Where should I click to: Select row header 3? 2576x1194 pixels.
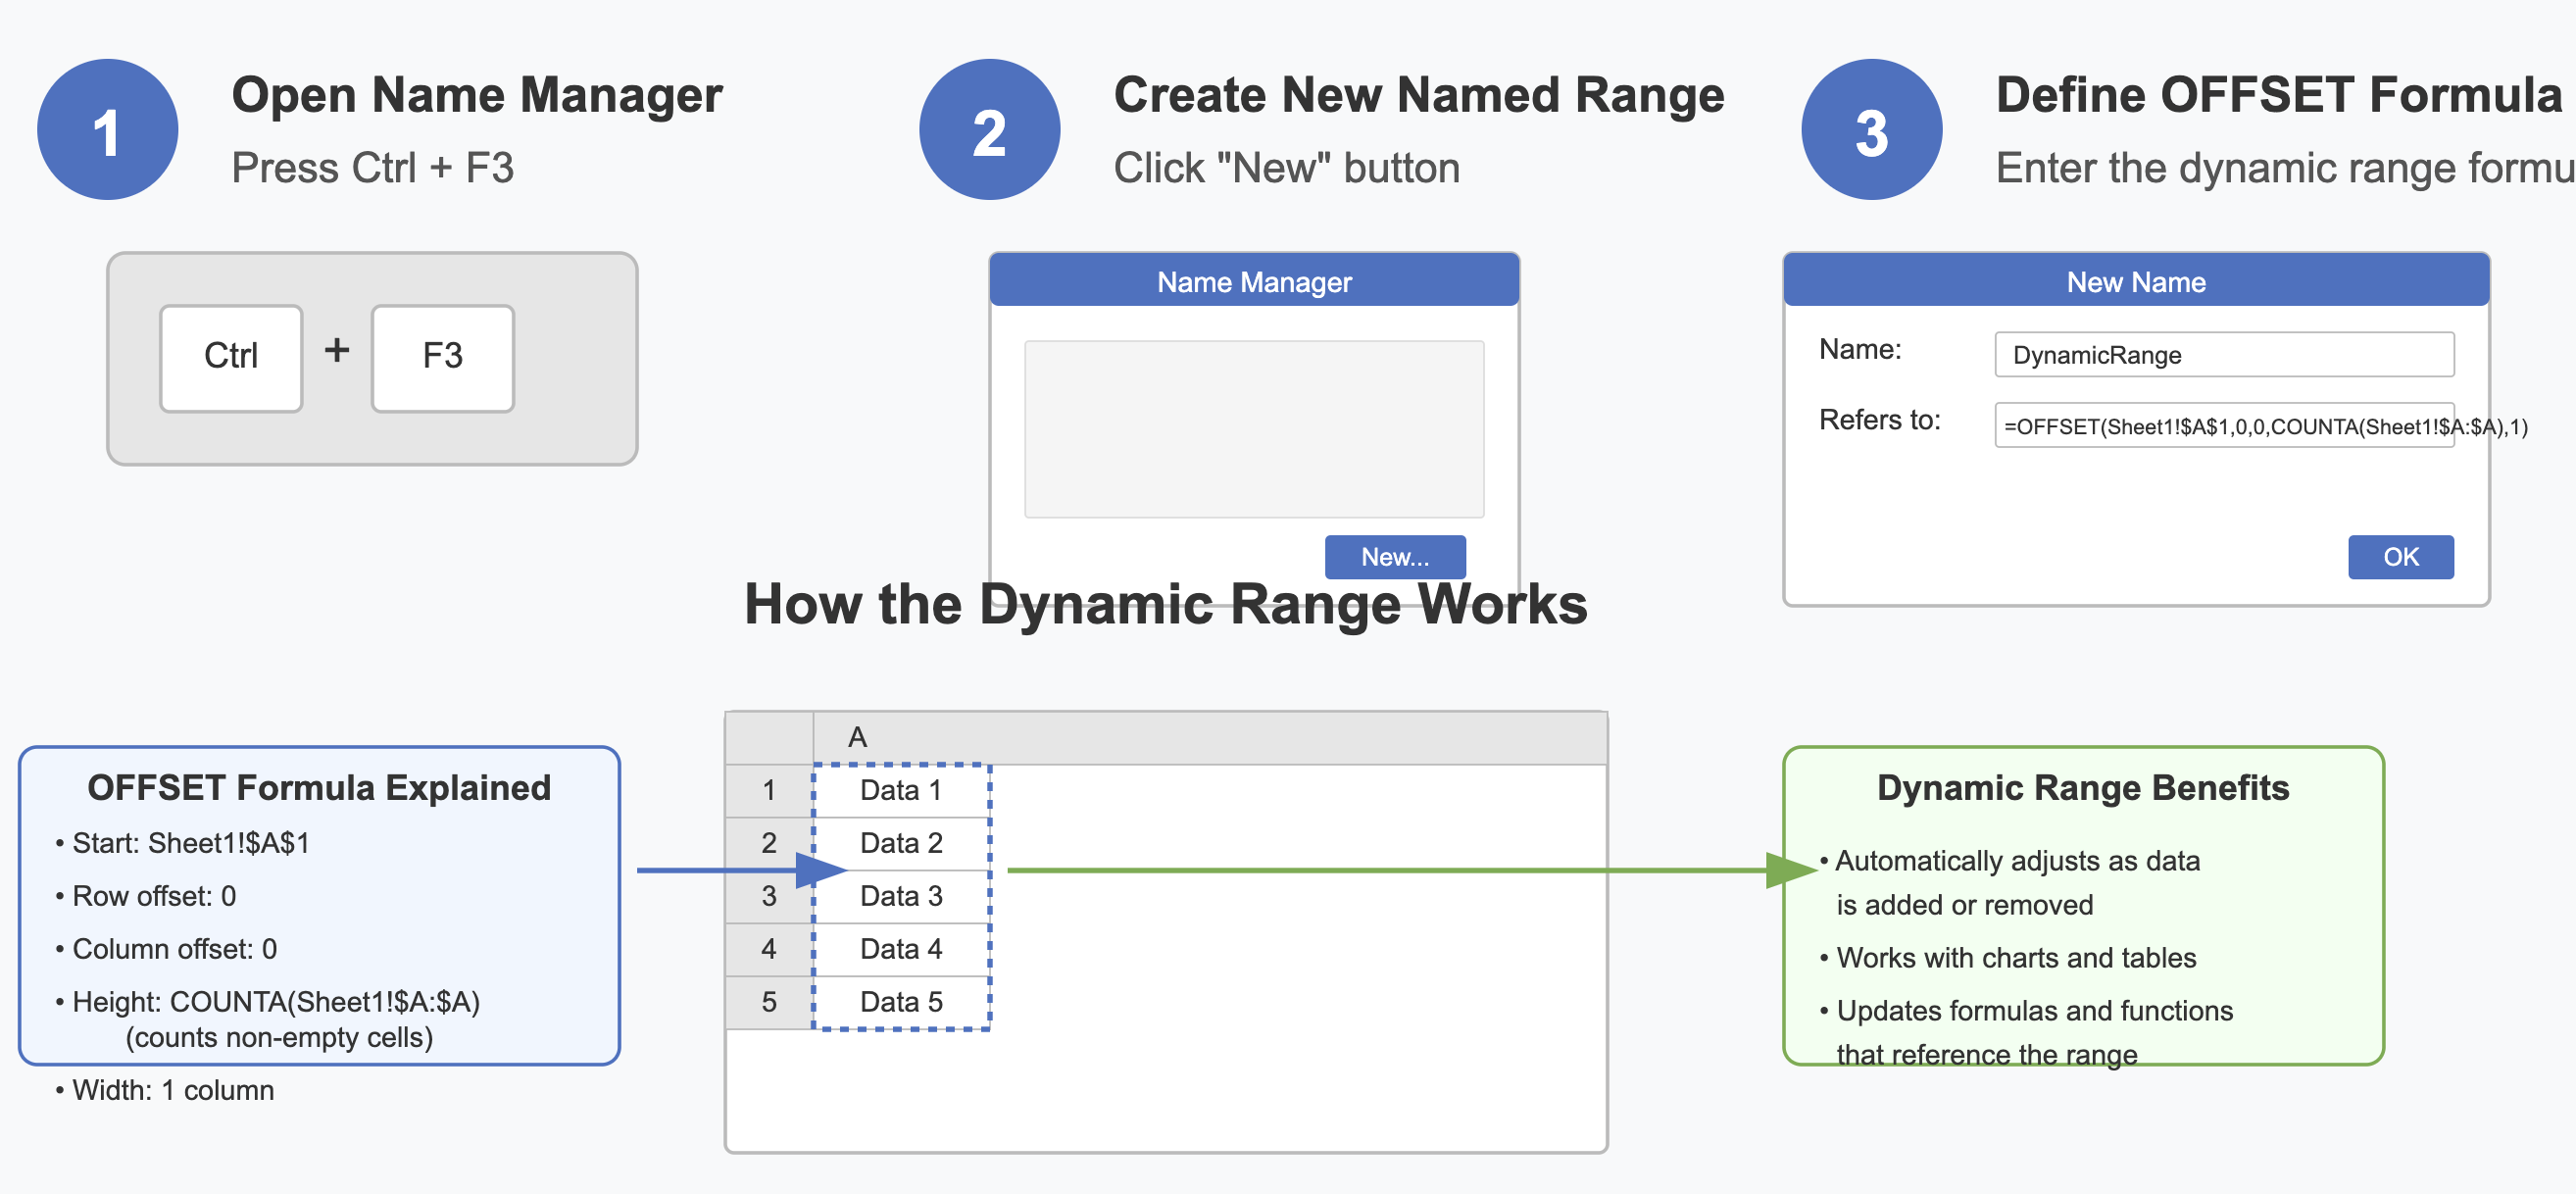769,897
